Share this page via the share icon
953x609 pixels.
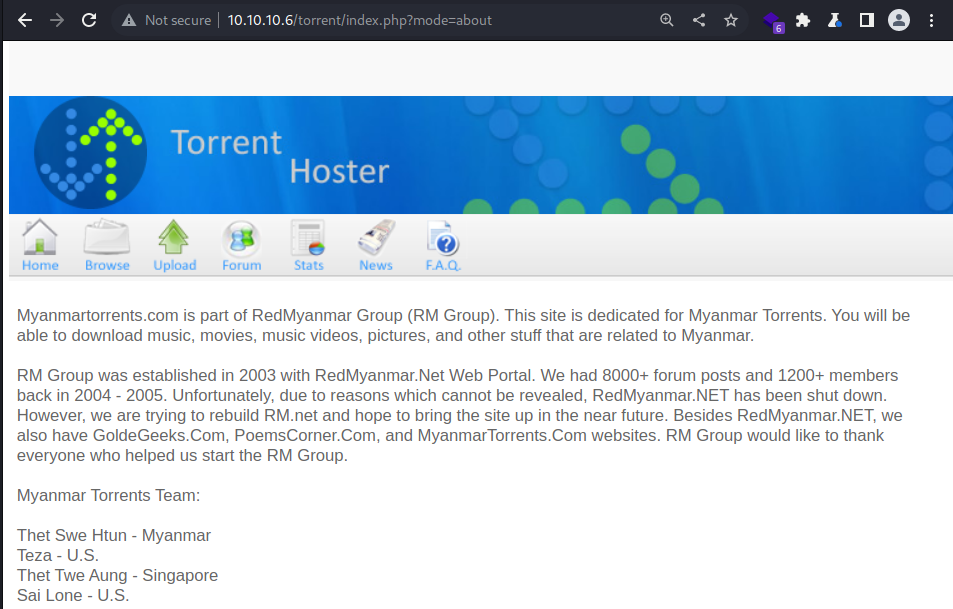point(699,20)
